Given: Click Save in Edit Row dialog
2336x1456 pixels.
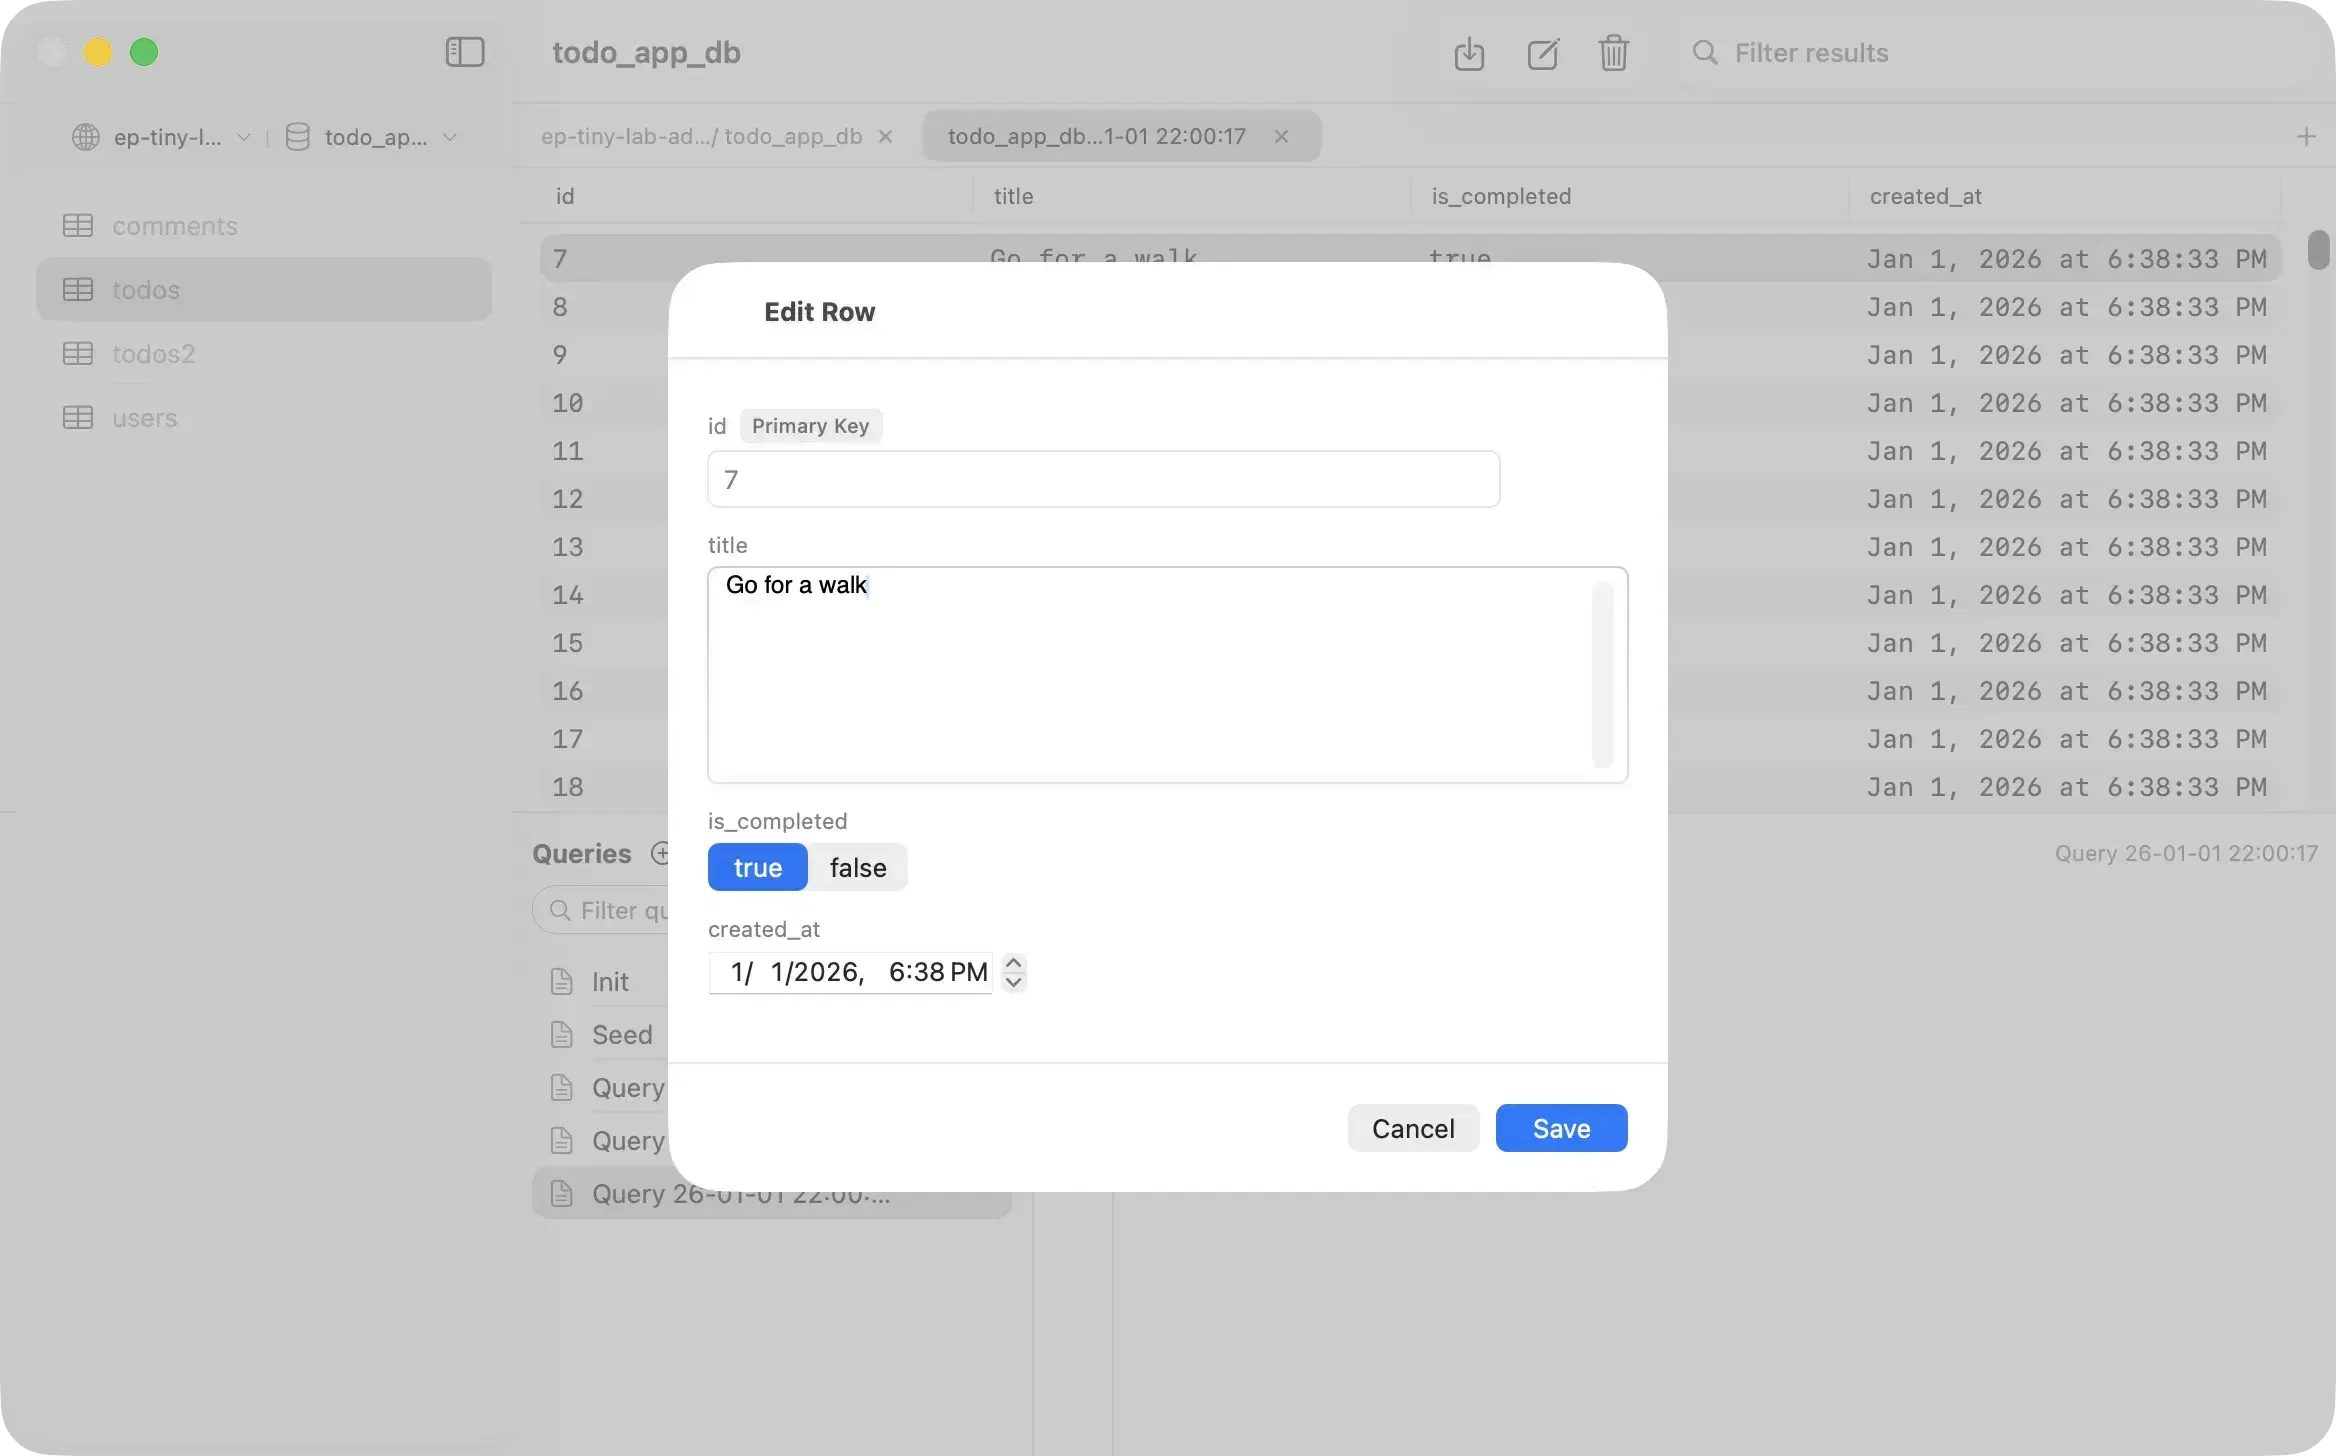Looking at the screenshot, I should coord(1561,1128).
